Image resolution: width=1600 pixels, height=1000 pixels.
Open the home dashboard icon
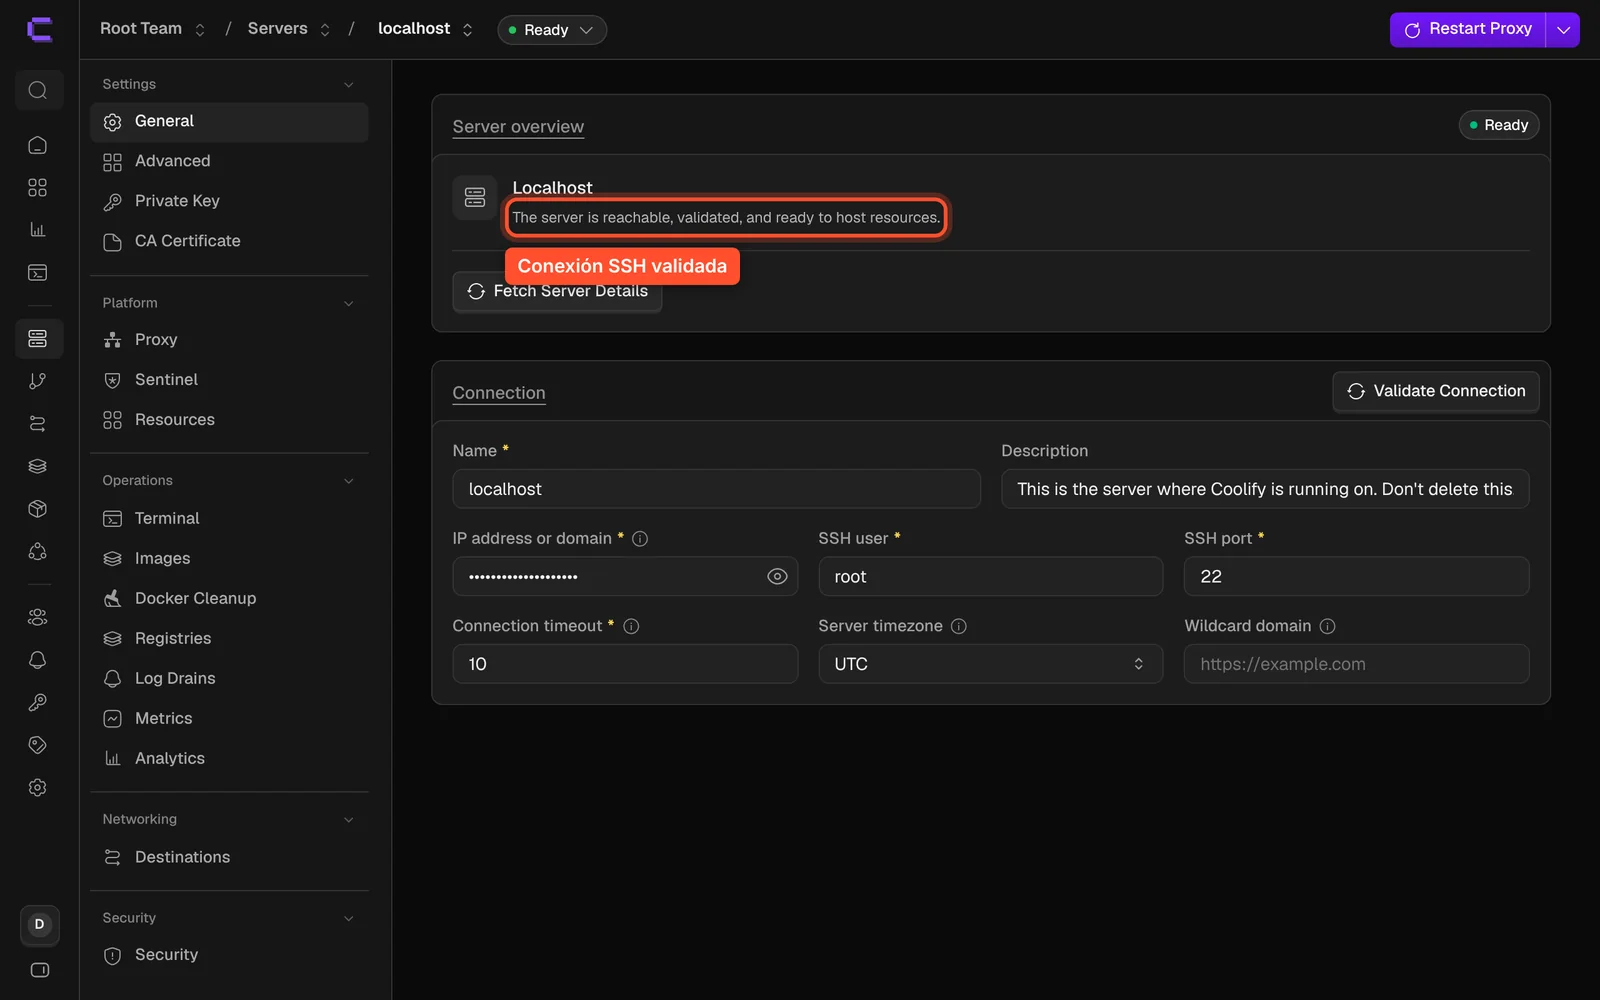[38, 145]
